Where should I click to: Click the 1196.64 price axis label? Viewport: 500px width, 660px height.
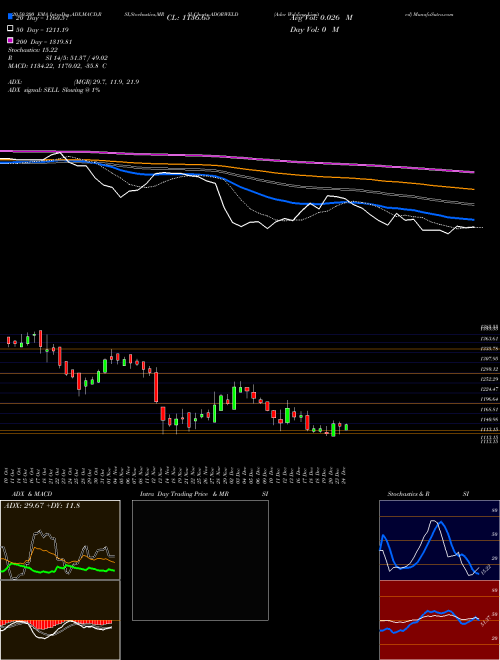pos(489,399)
